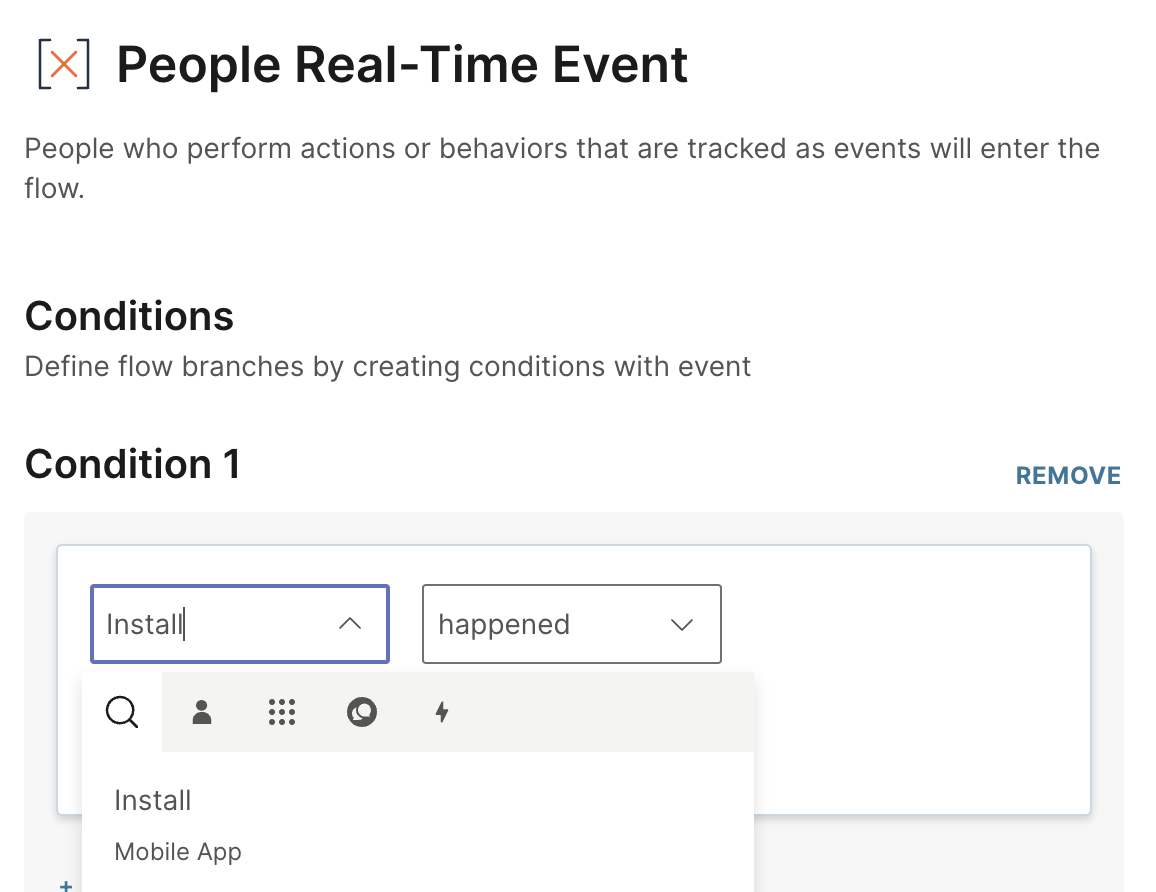The height and width of the screenshot is (892, 1156).
Task: Click the 'Conditions' section heading
Action: point(129,316)
